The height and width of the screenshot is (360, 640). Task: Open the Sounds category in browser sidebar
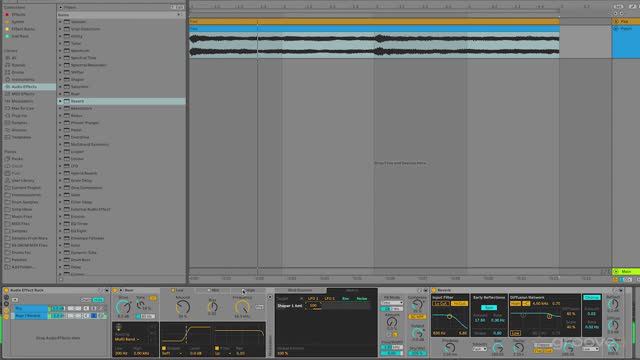coord(18,65)
